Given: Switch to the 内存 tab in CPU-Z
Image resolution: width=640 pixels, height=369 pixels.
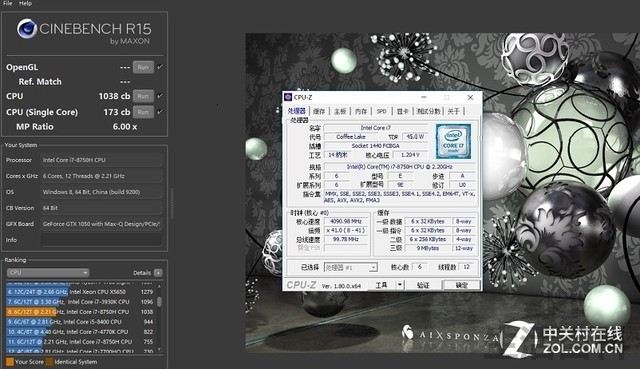Looking at the screenshot, I should pos(361,111).
